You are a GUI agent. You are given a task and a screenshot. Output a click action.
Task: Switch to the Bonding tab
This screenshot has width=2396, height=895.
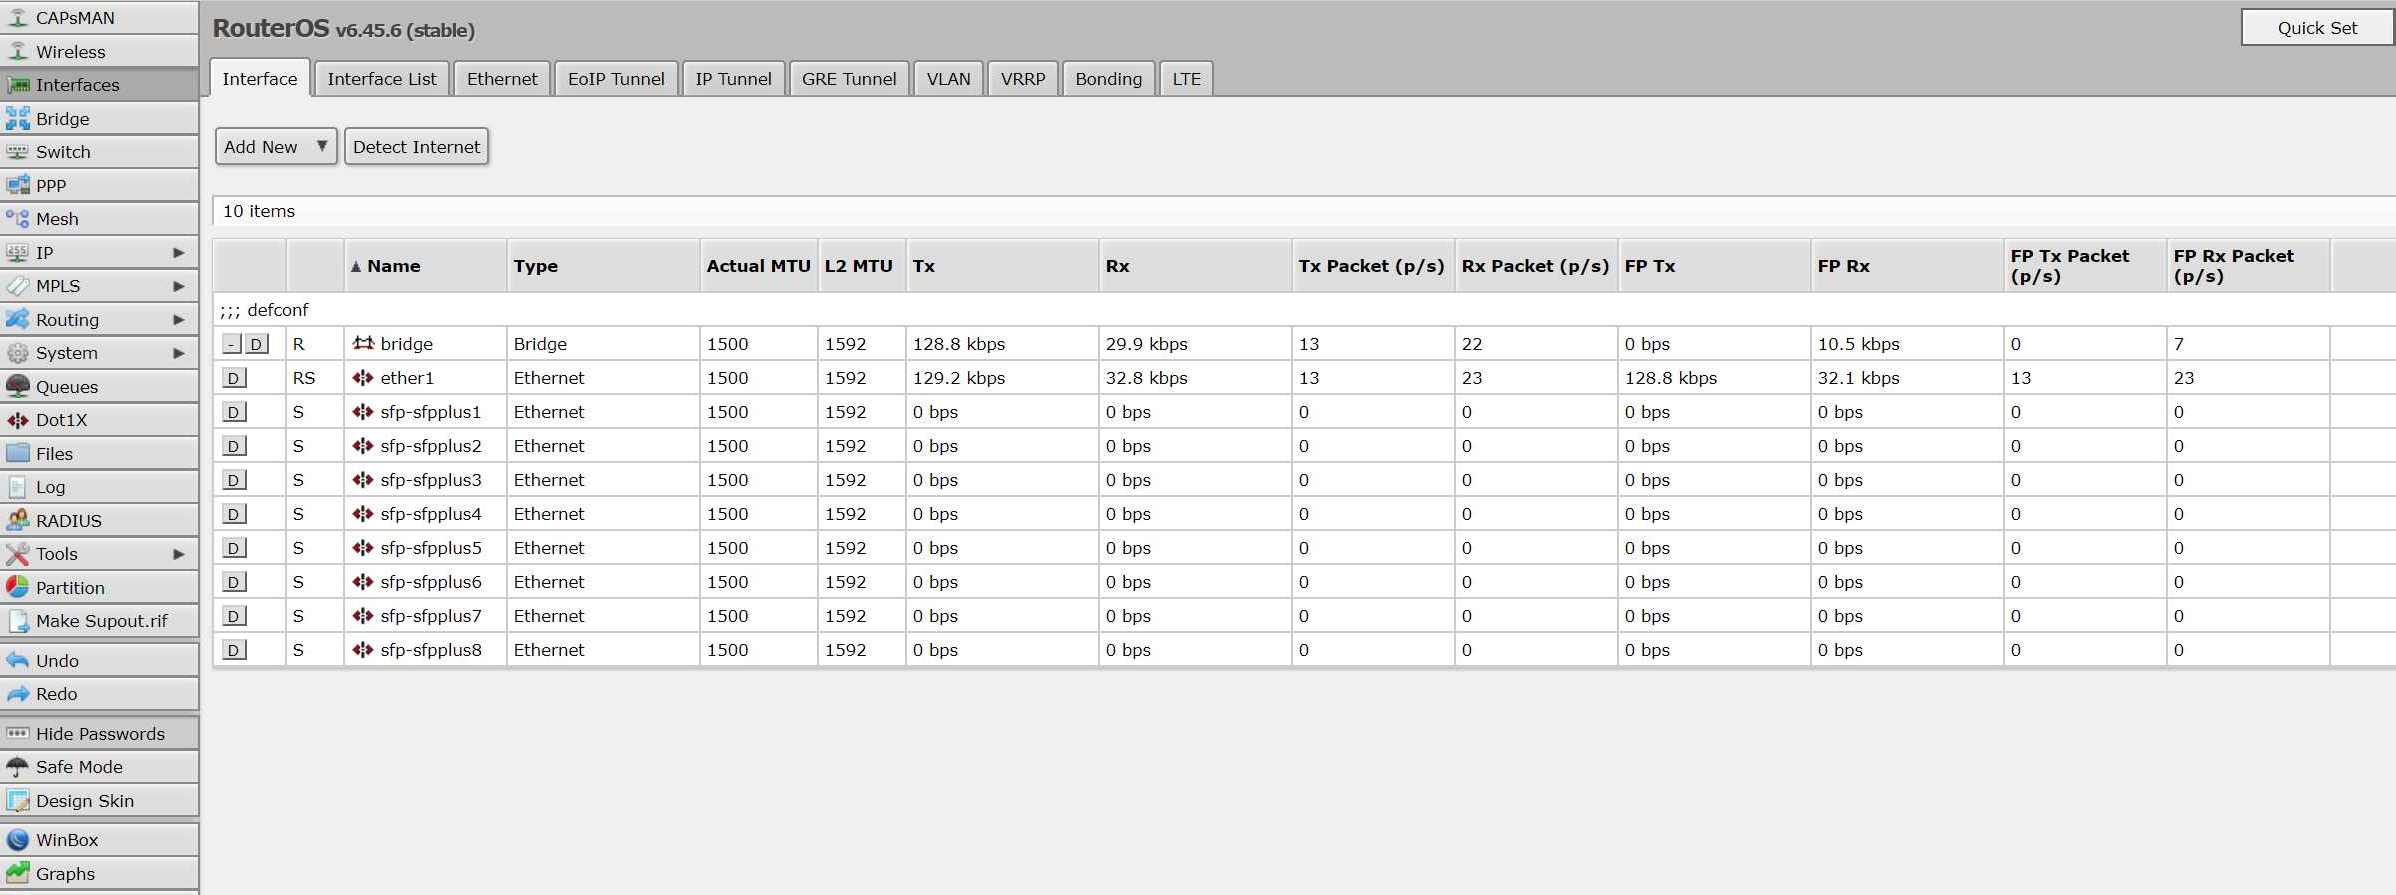click(1108, 79)
